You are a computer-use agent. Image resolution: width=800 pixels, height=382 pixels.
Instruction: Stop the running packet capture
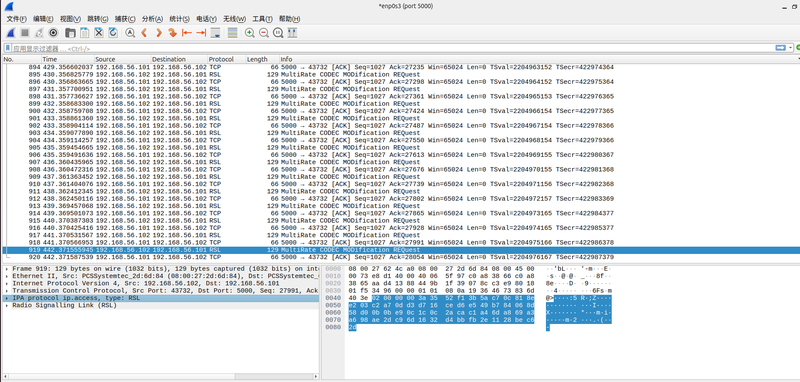pyautogui.click(x=25, y=33)
